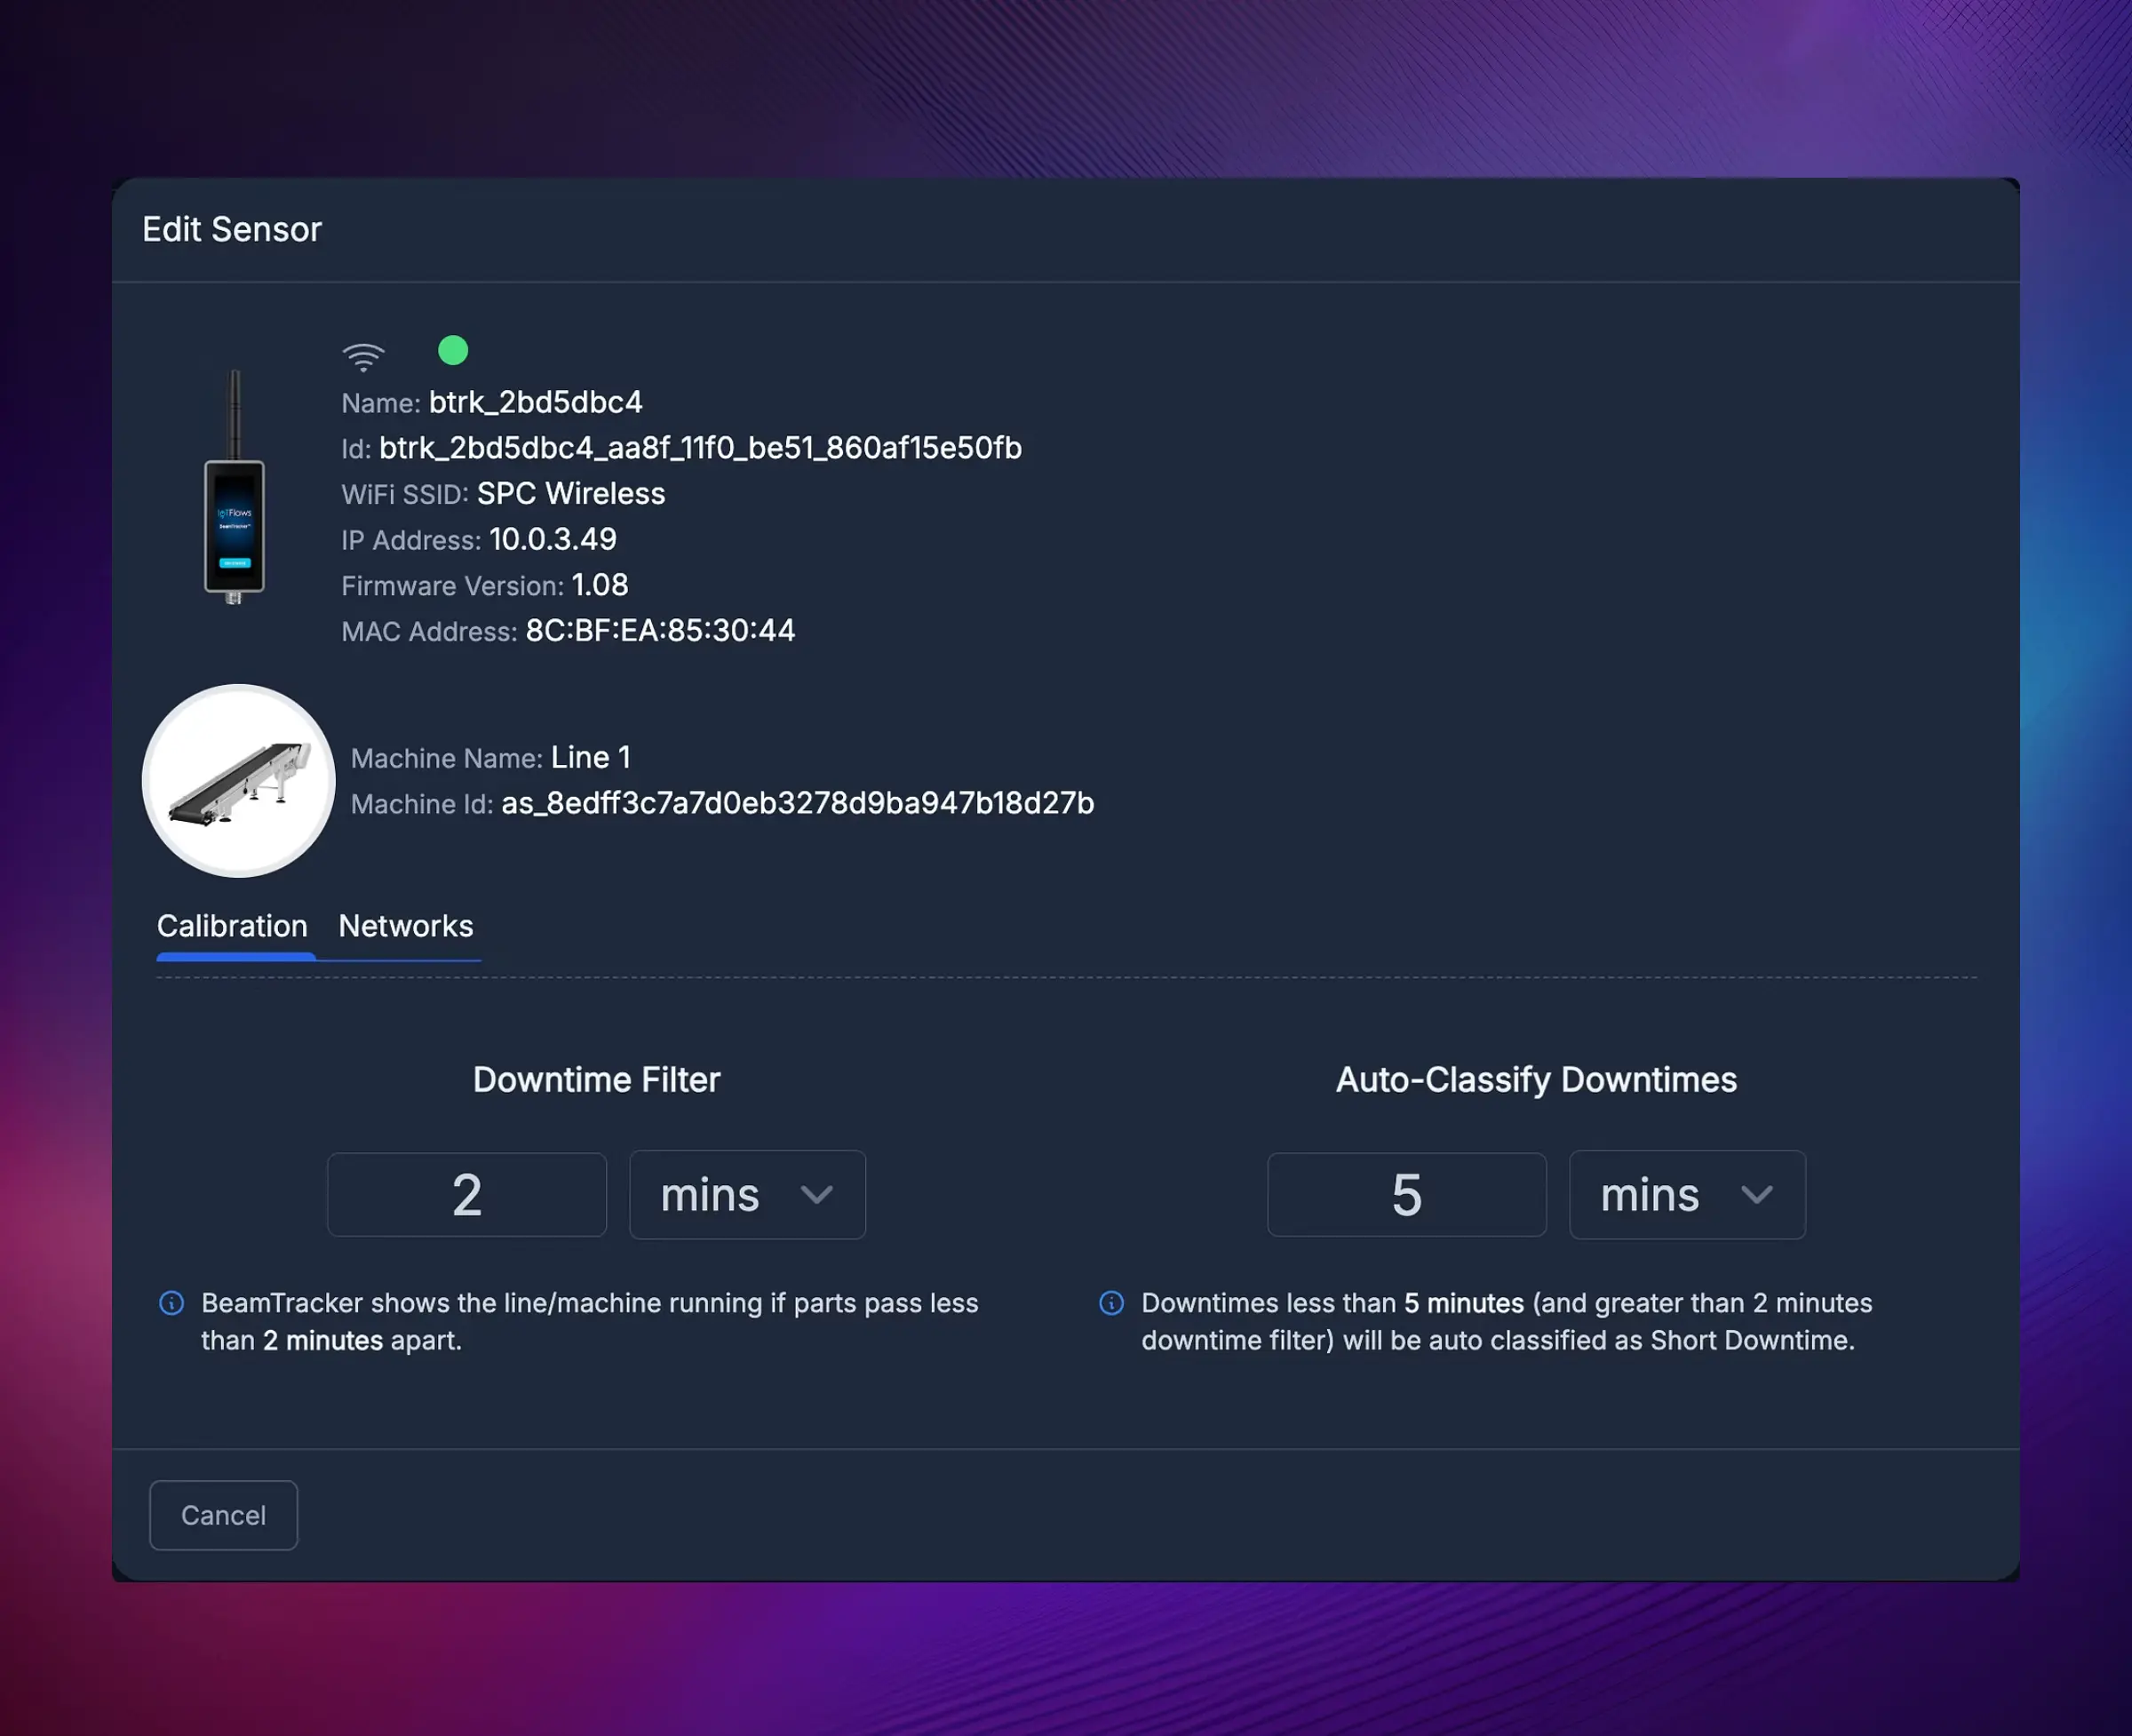Click the info icon beside the BeamTracker note
The height and width of the screenshot is (1736, 2132).
171,1302
